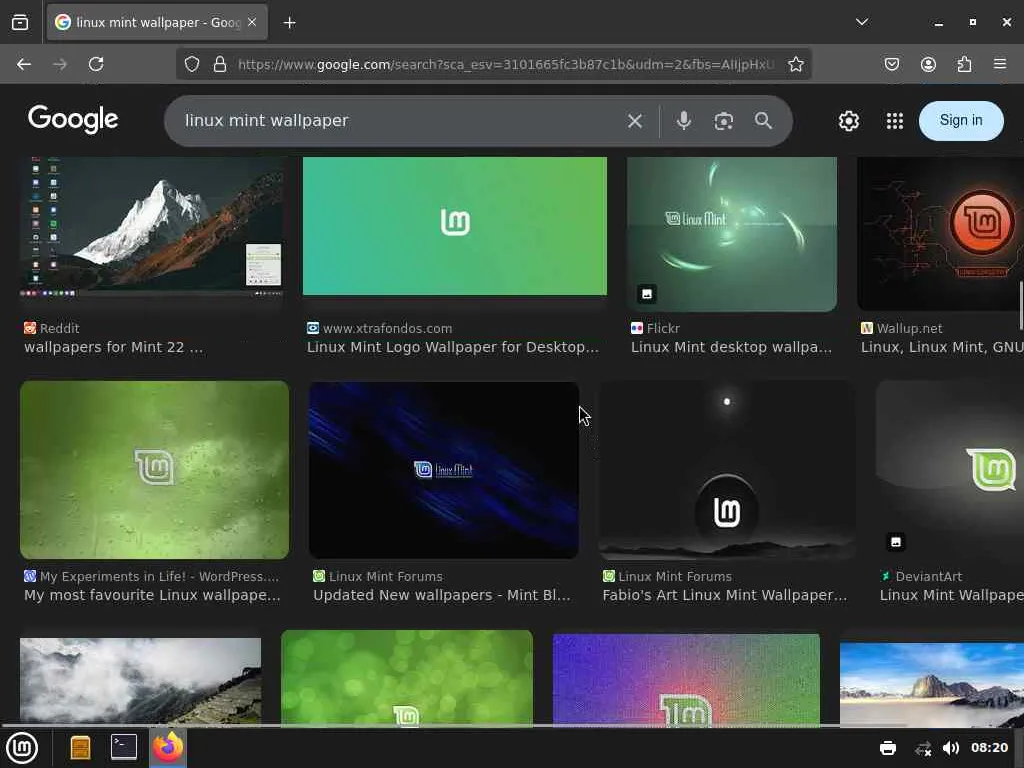Clear the search query with X
The height and width of the screenshot is (768, 1024).
coord(635,121)
